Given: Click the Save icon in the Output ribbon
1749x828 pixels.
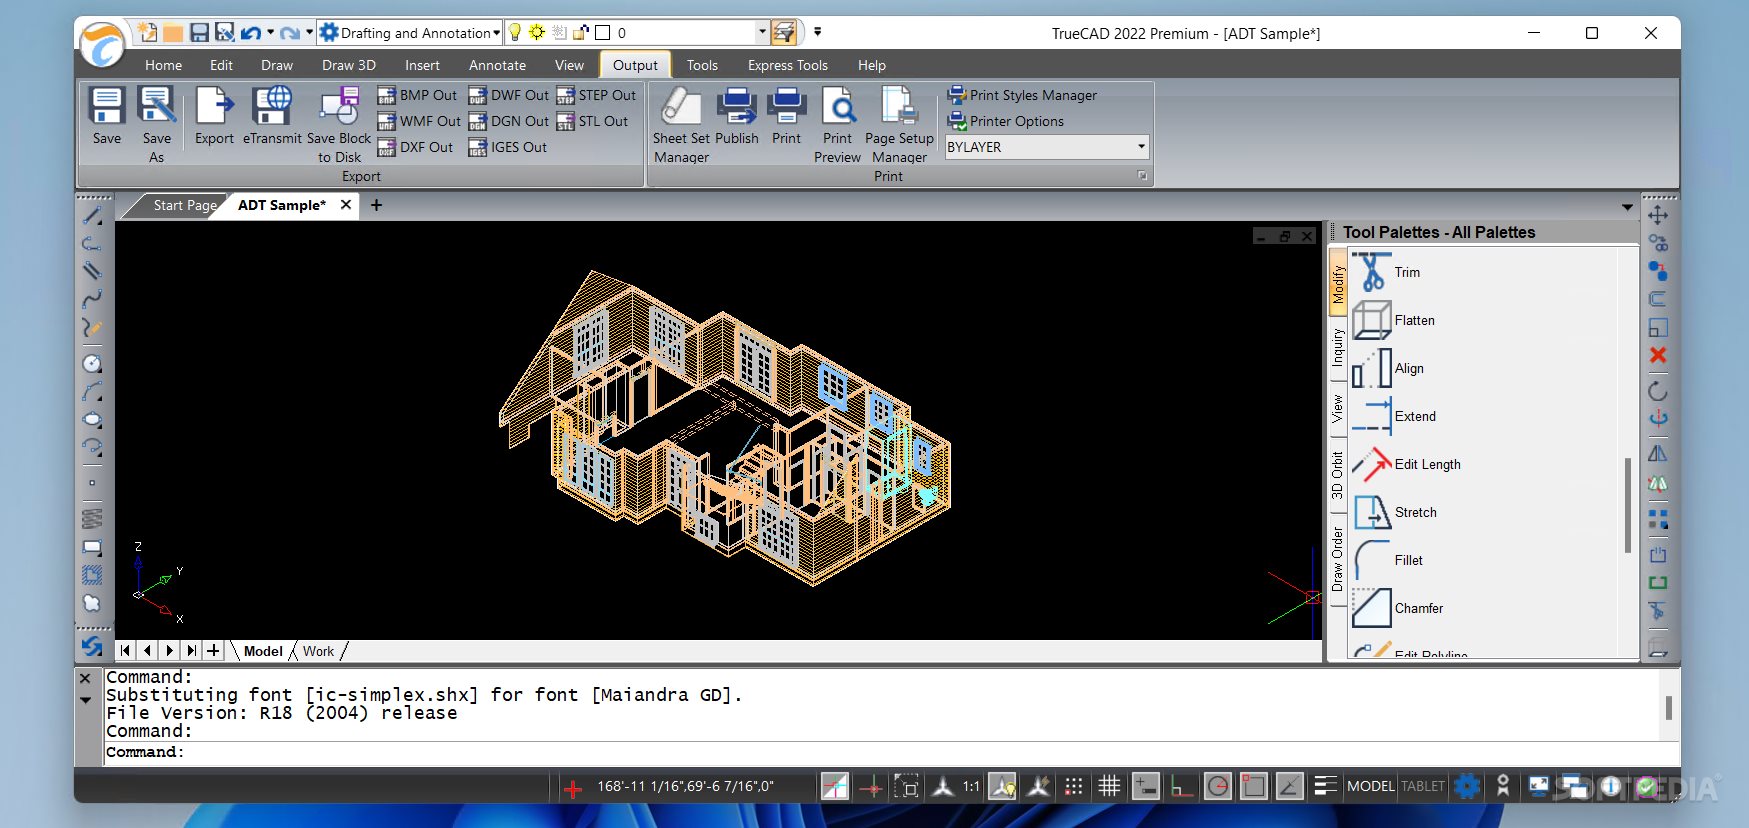Looking at the screenshot, I should tap(106, 116).
